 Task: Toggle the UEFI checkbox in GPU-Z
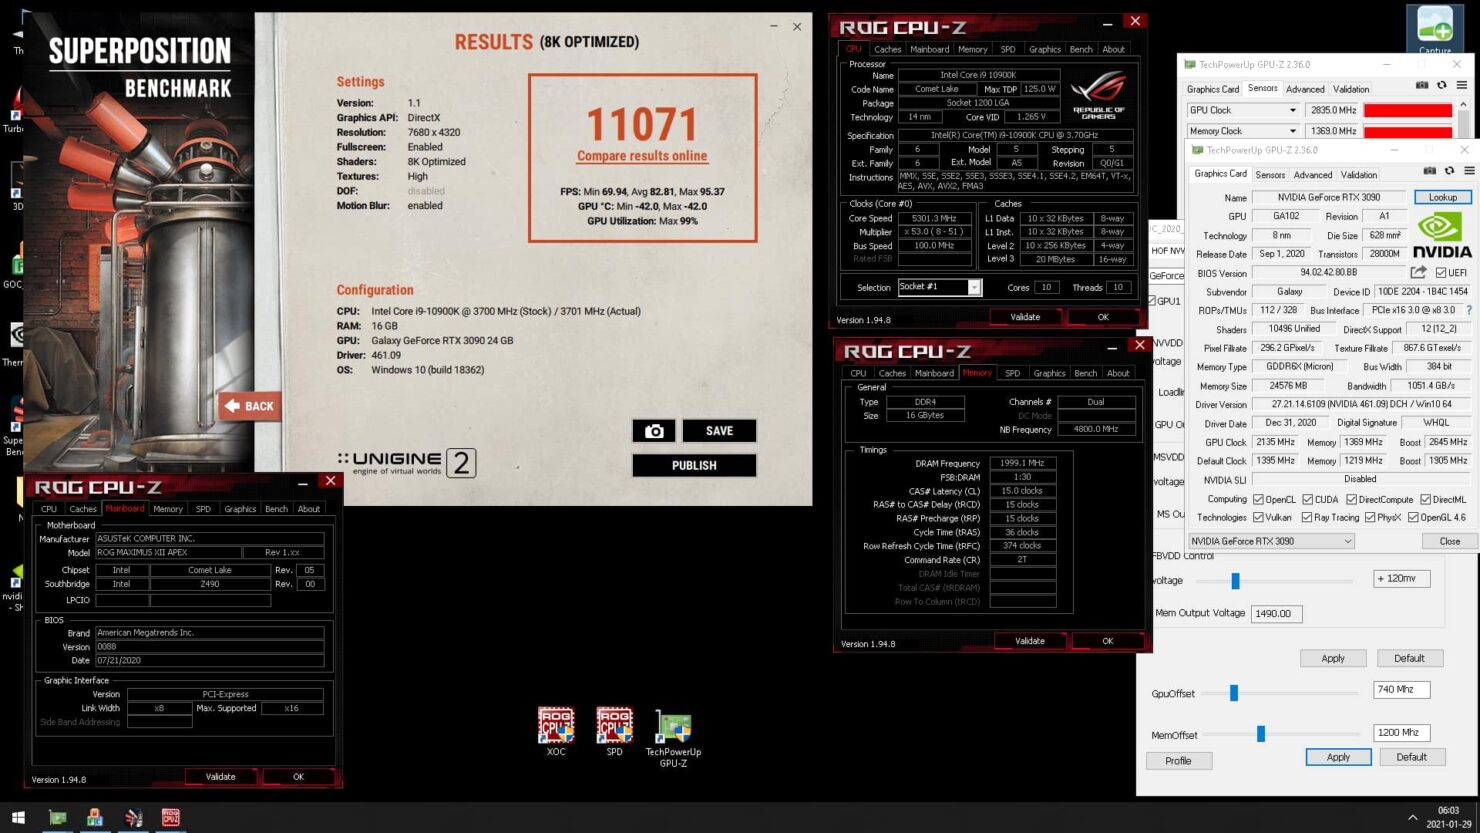(x=1441, y=273)
